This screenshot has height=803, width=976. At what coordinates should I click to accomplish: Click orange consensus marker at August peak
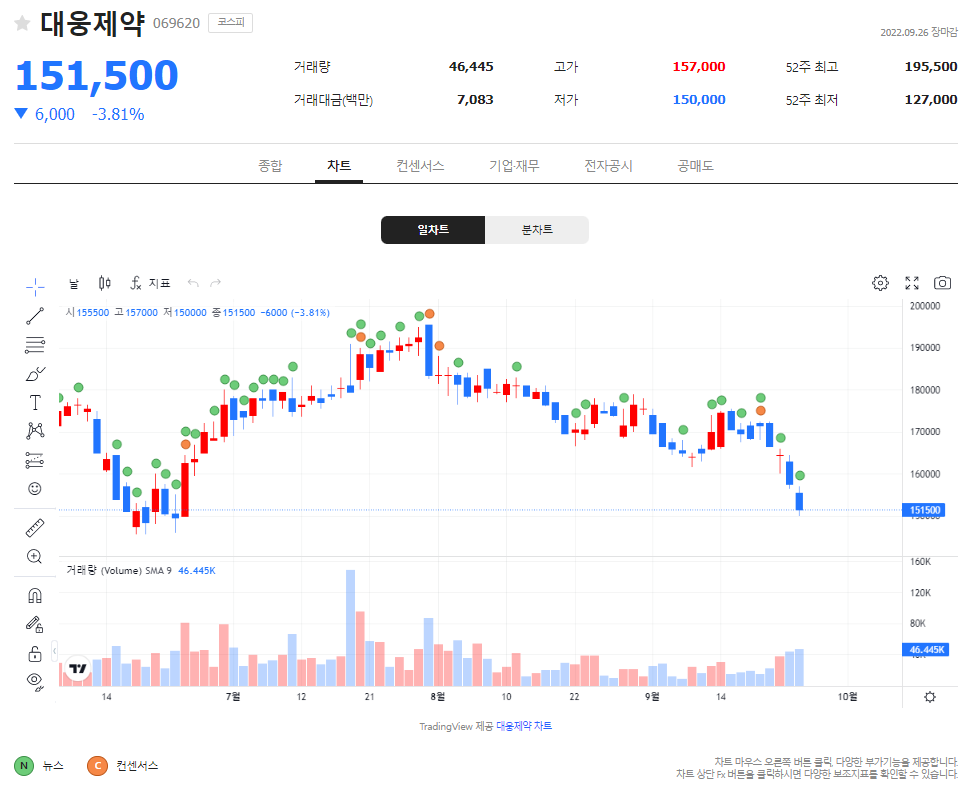pyautogui.click(x=429, y=314)
